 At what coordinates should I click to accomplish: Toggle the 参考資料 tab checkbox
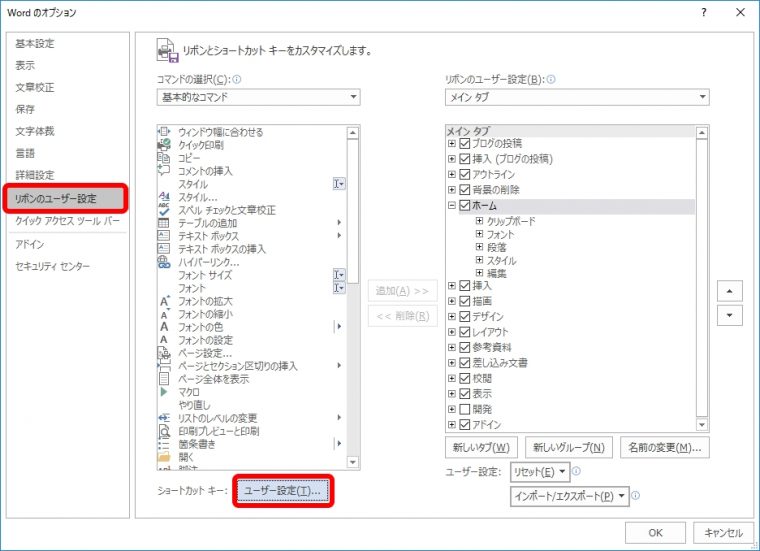pos(464,347)
